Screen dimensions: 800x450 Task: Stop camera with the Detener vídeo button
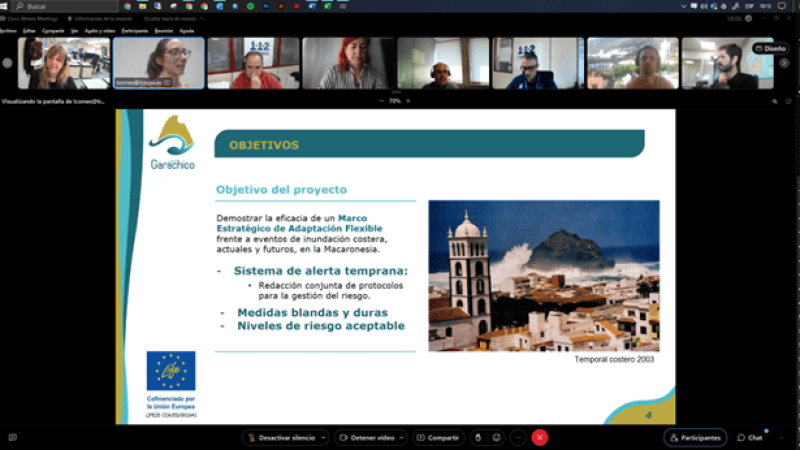tap(367, 438)
